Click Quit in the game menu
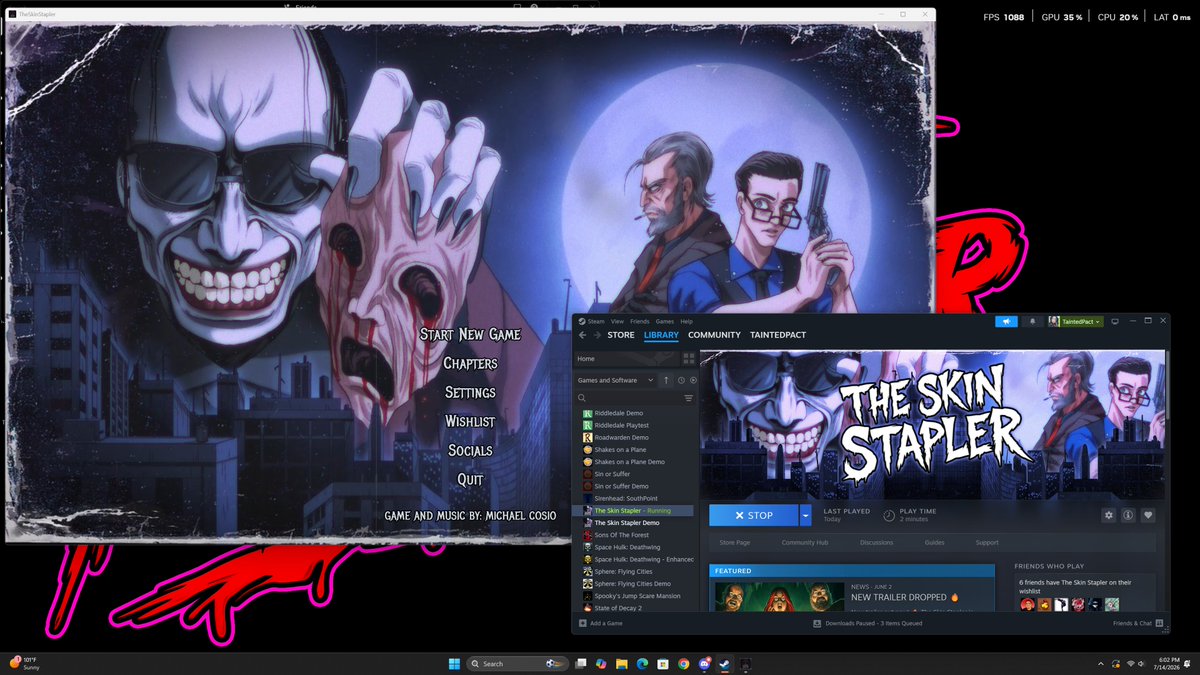Viewport: 1200px width, 675px height. 470,479
